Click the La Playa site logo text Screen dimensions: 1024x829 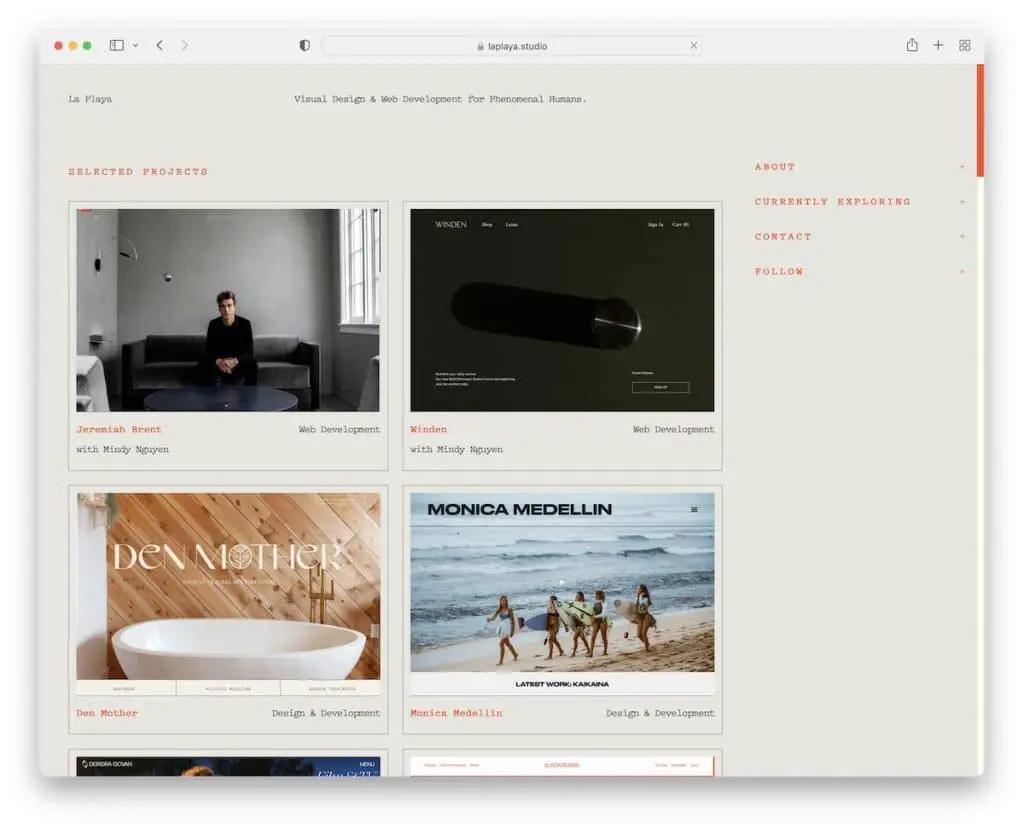[90, 99]
